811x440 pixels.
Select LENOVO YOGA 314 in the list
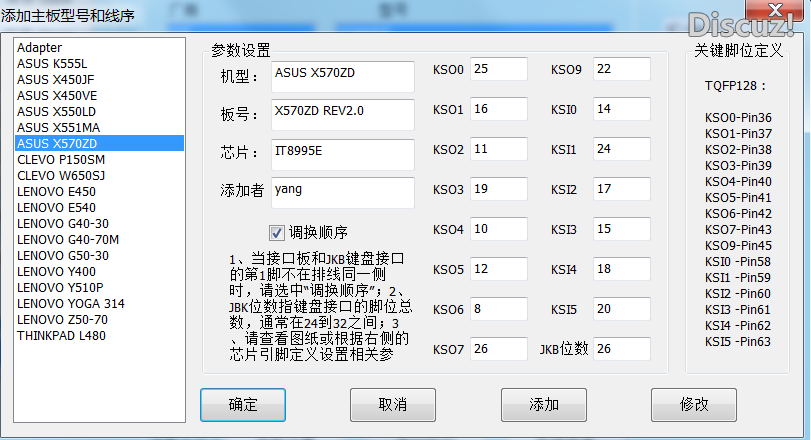click(99, 304)
